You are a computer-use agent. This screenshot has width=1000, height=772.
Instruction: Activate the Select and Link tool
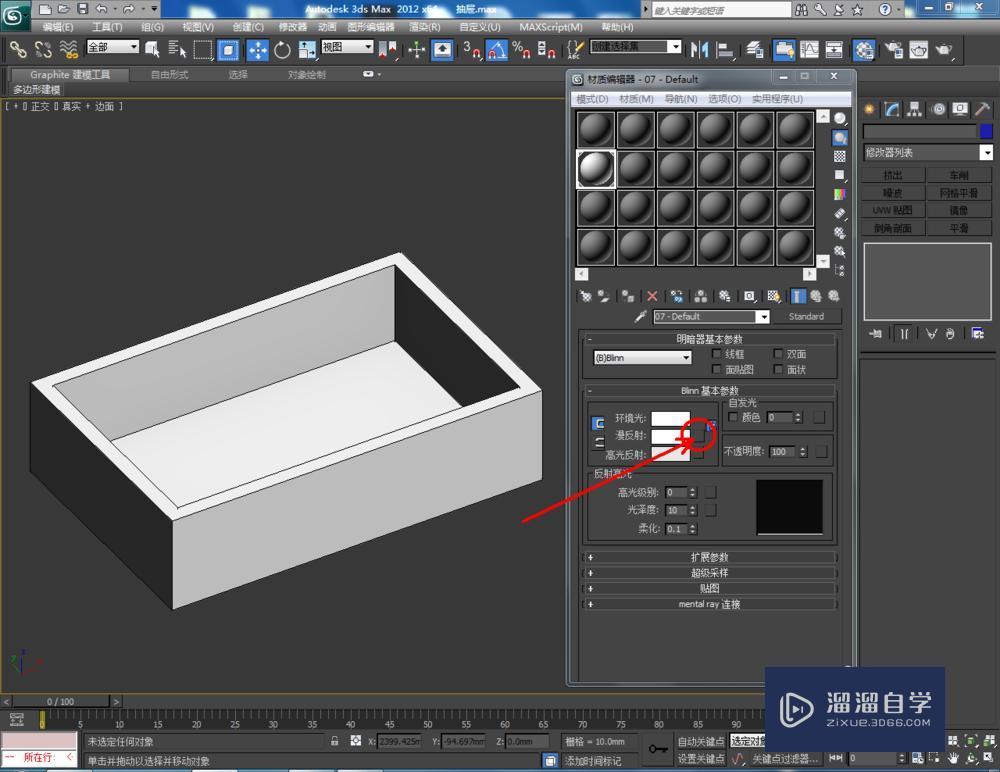tap(18, 50)
